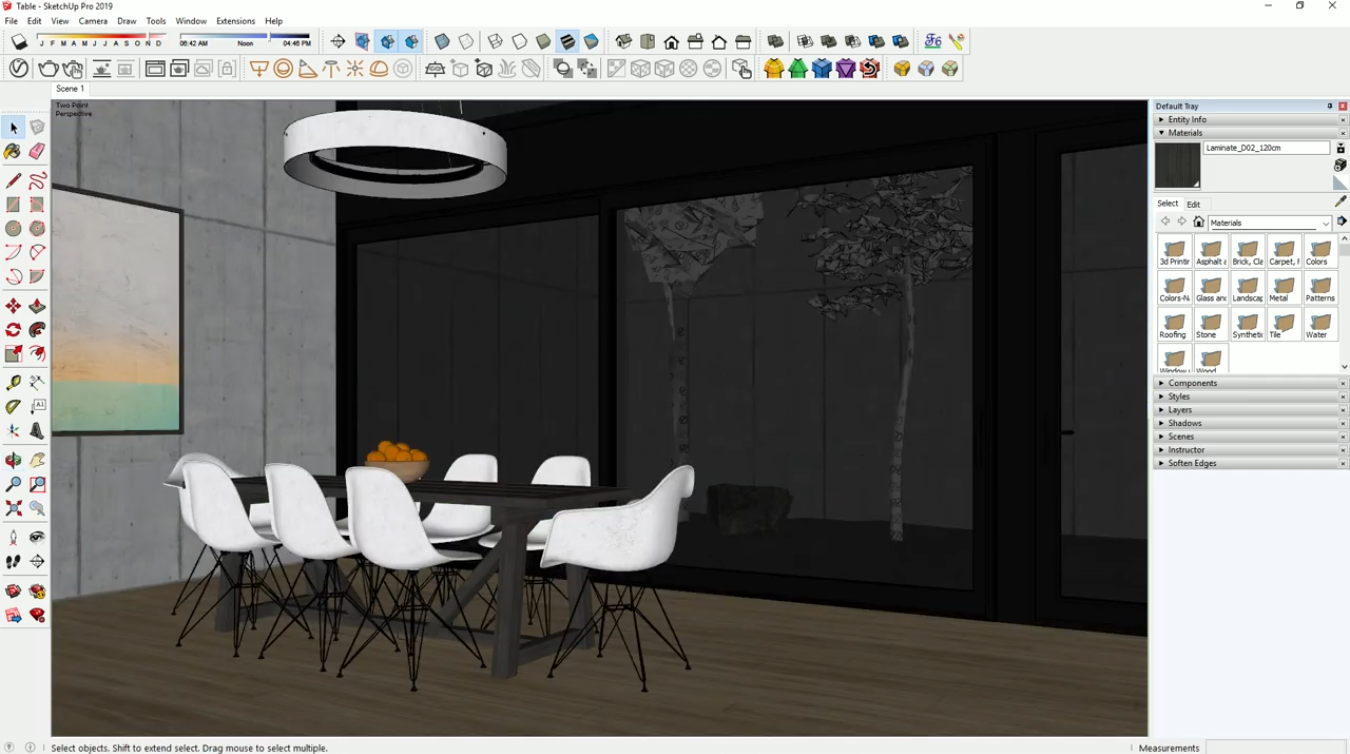
Task: Select the Move tool
Action: coord(13,306)
